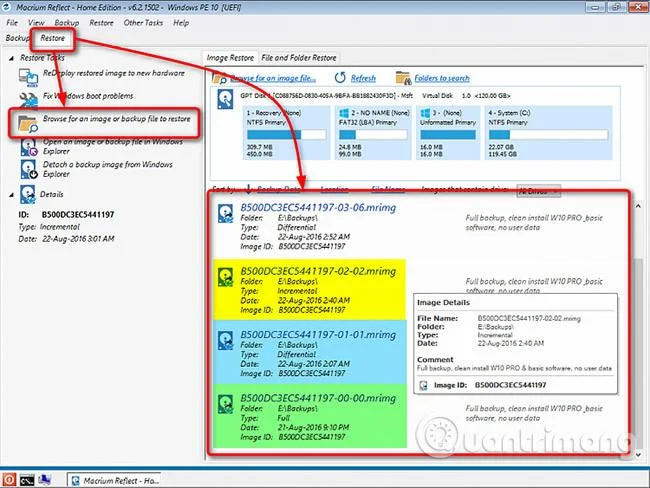Click the red power icon in the taskbar

9,480
